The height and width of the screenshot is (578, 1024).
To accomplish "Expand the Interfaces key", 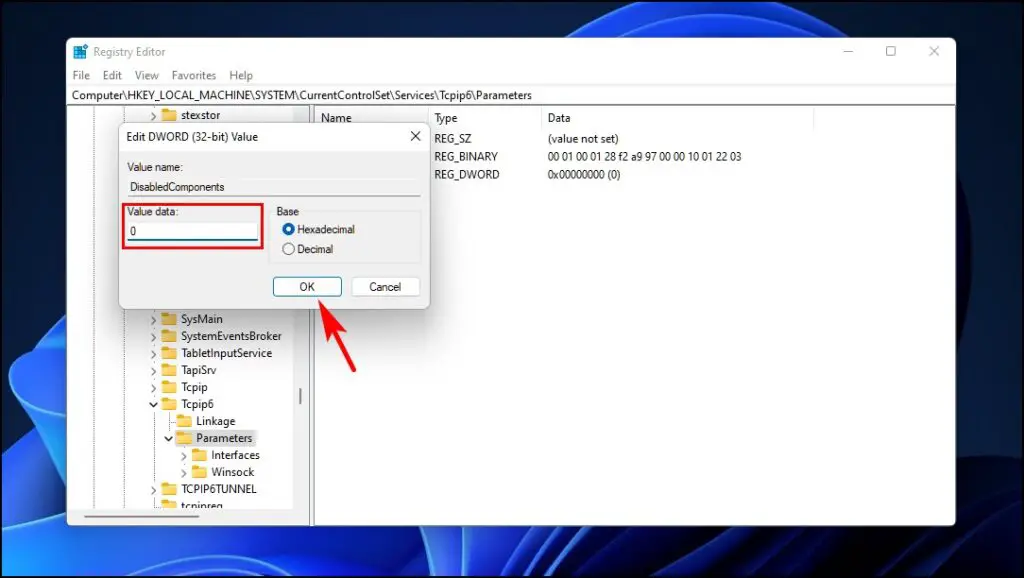I will click(184, 455).
